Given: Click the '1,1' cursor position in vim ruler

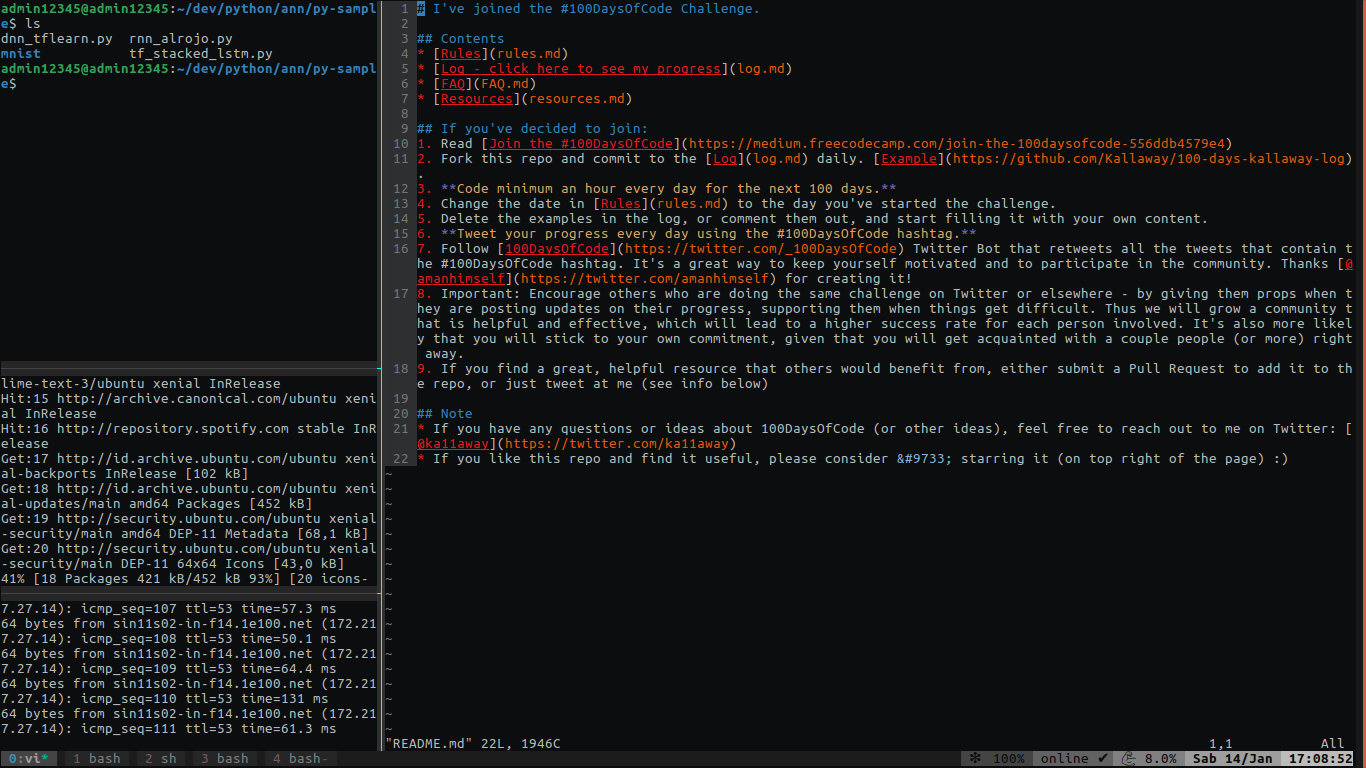Looking at the screenshot, I should click(x=1221, y=744).
